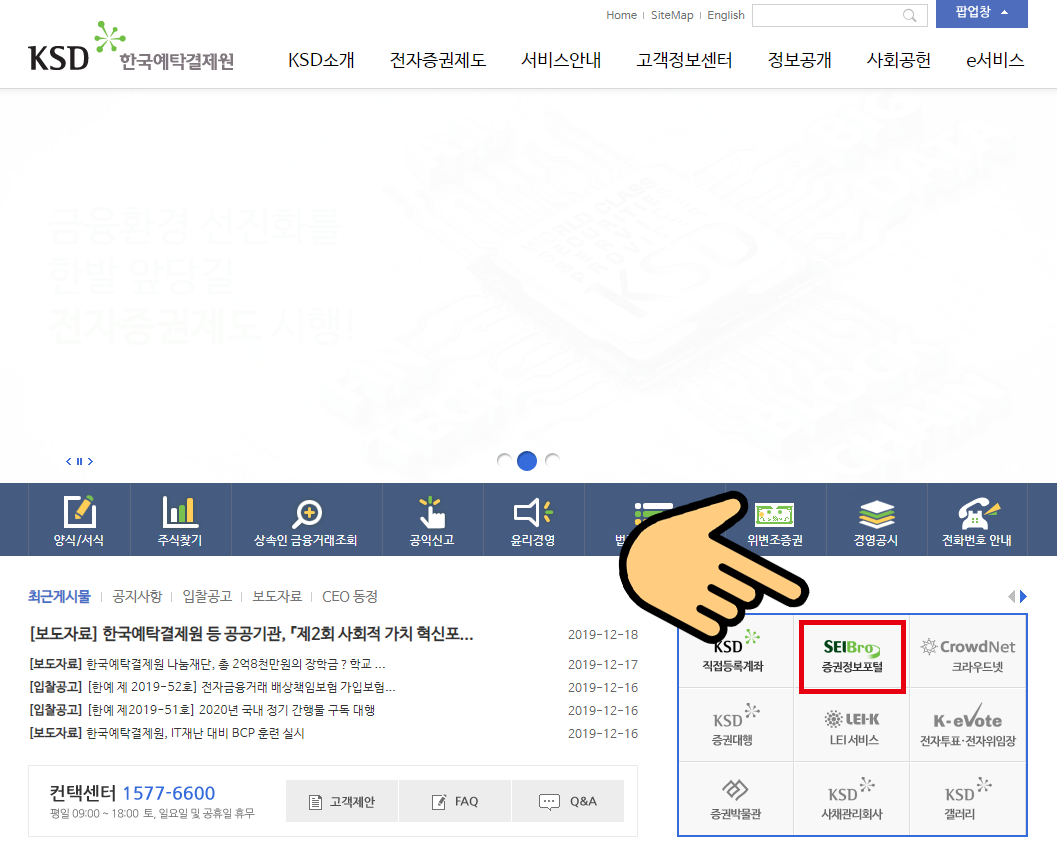Pause the banner slideshow

pyautogui.click(x=80, y=462)
